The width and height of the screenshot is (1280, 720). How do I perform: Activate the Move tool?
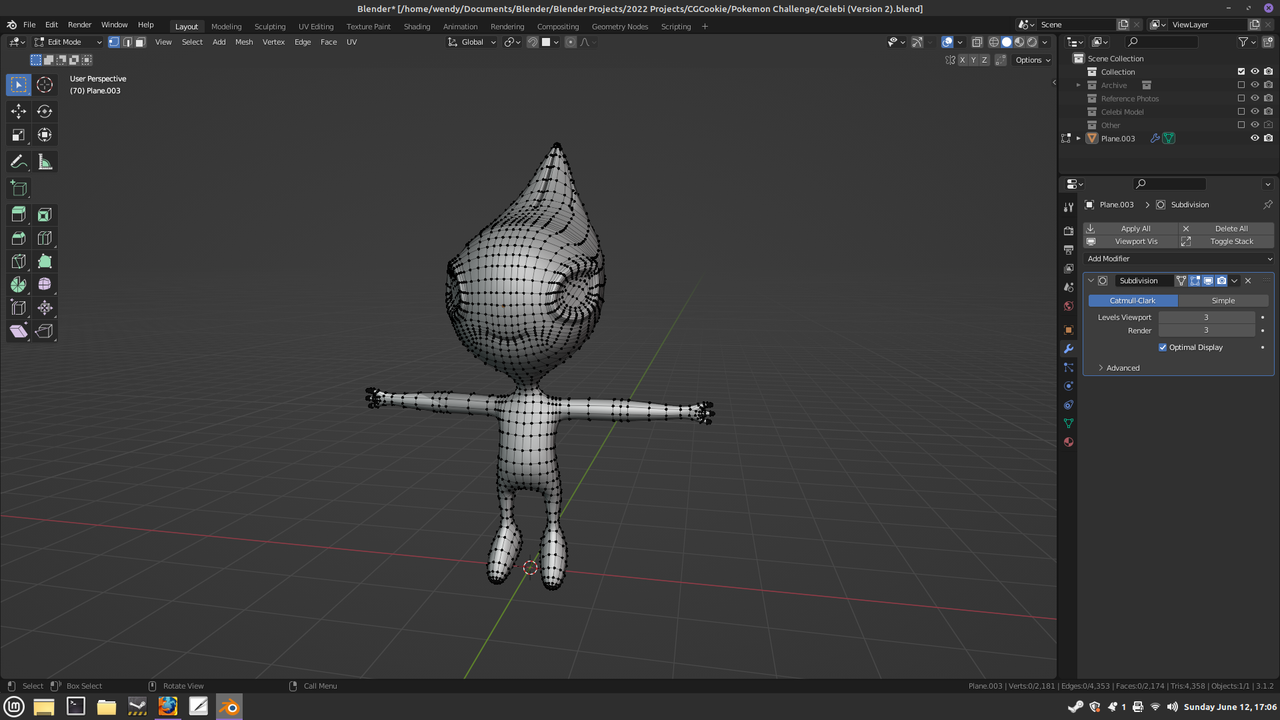point(18,111)
